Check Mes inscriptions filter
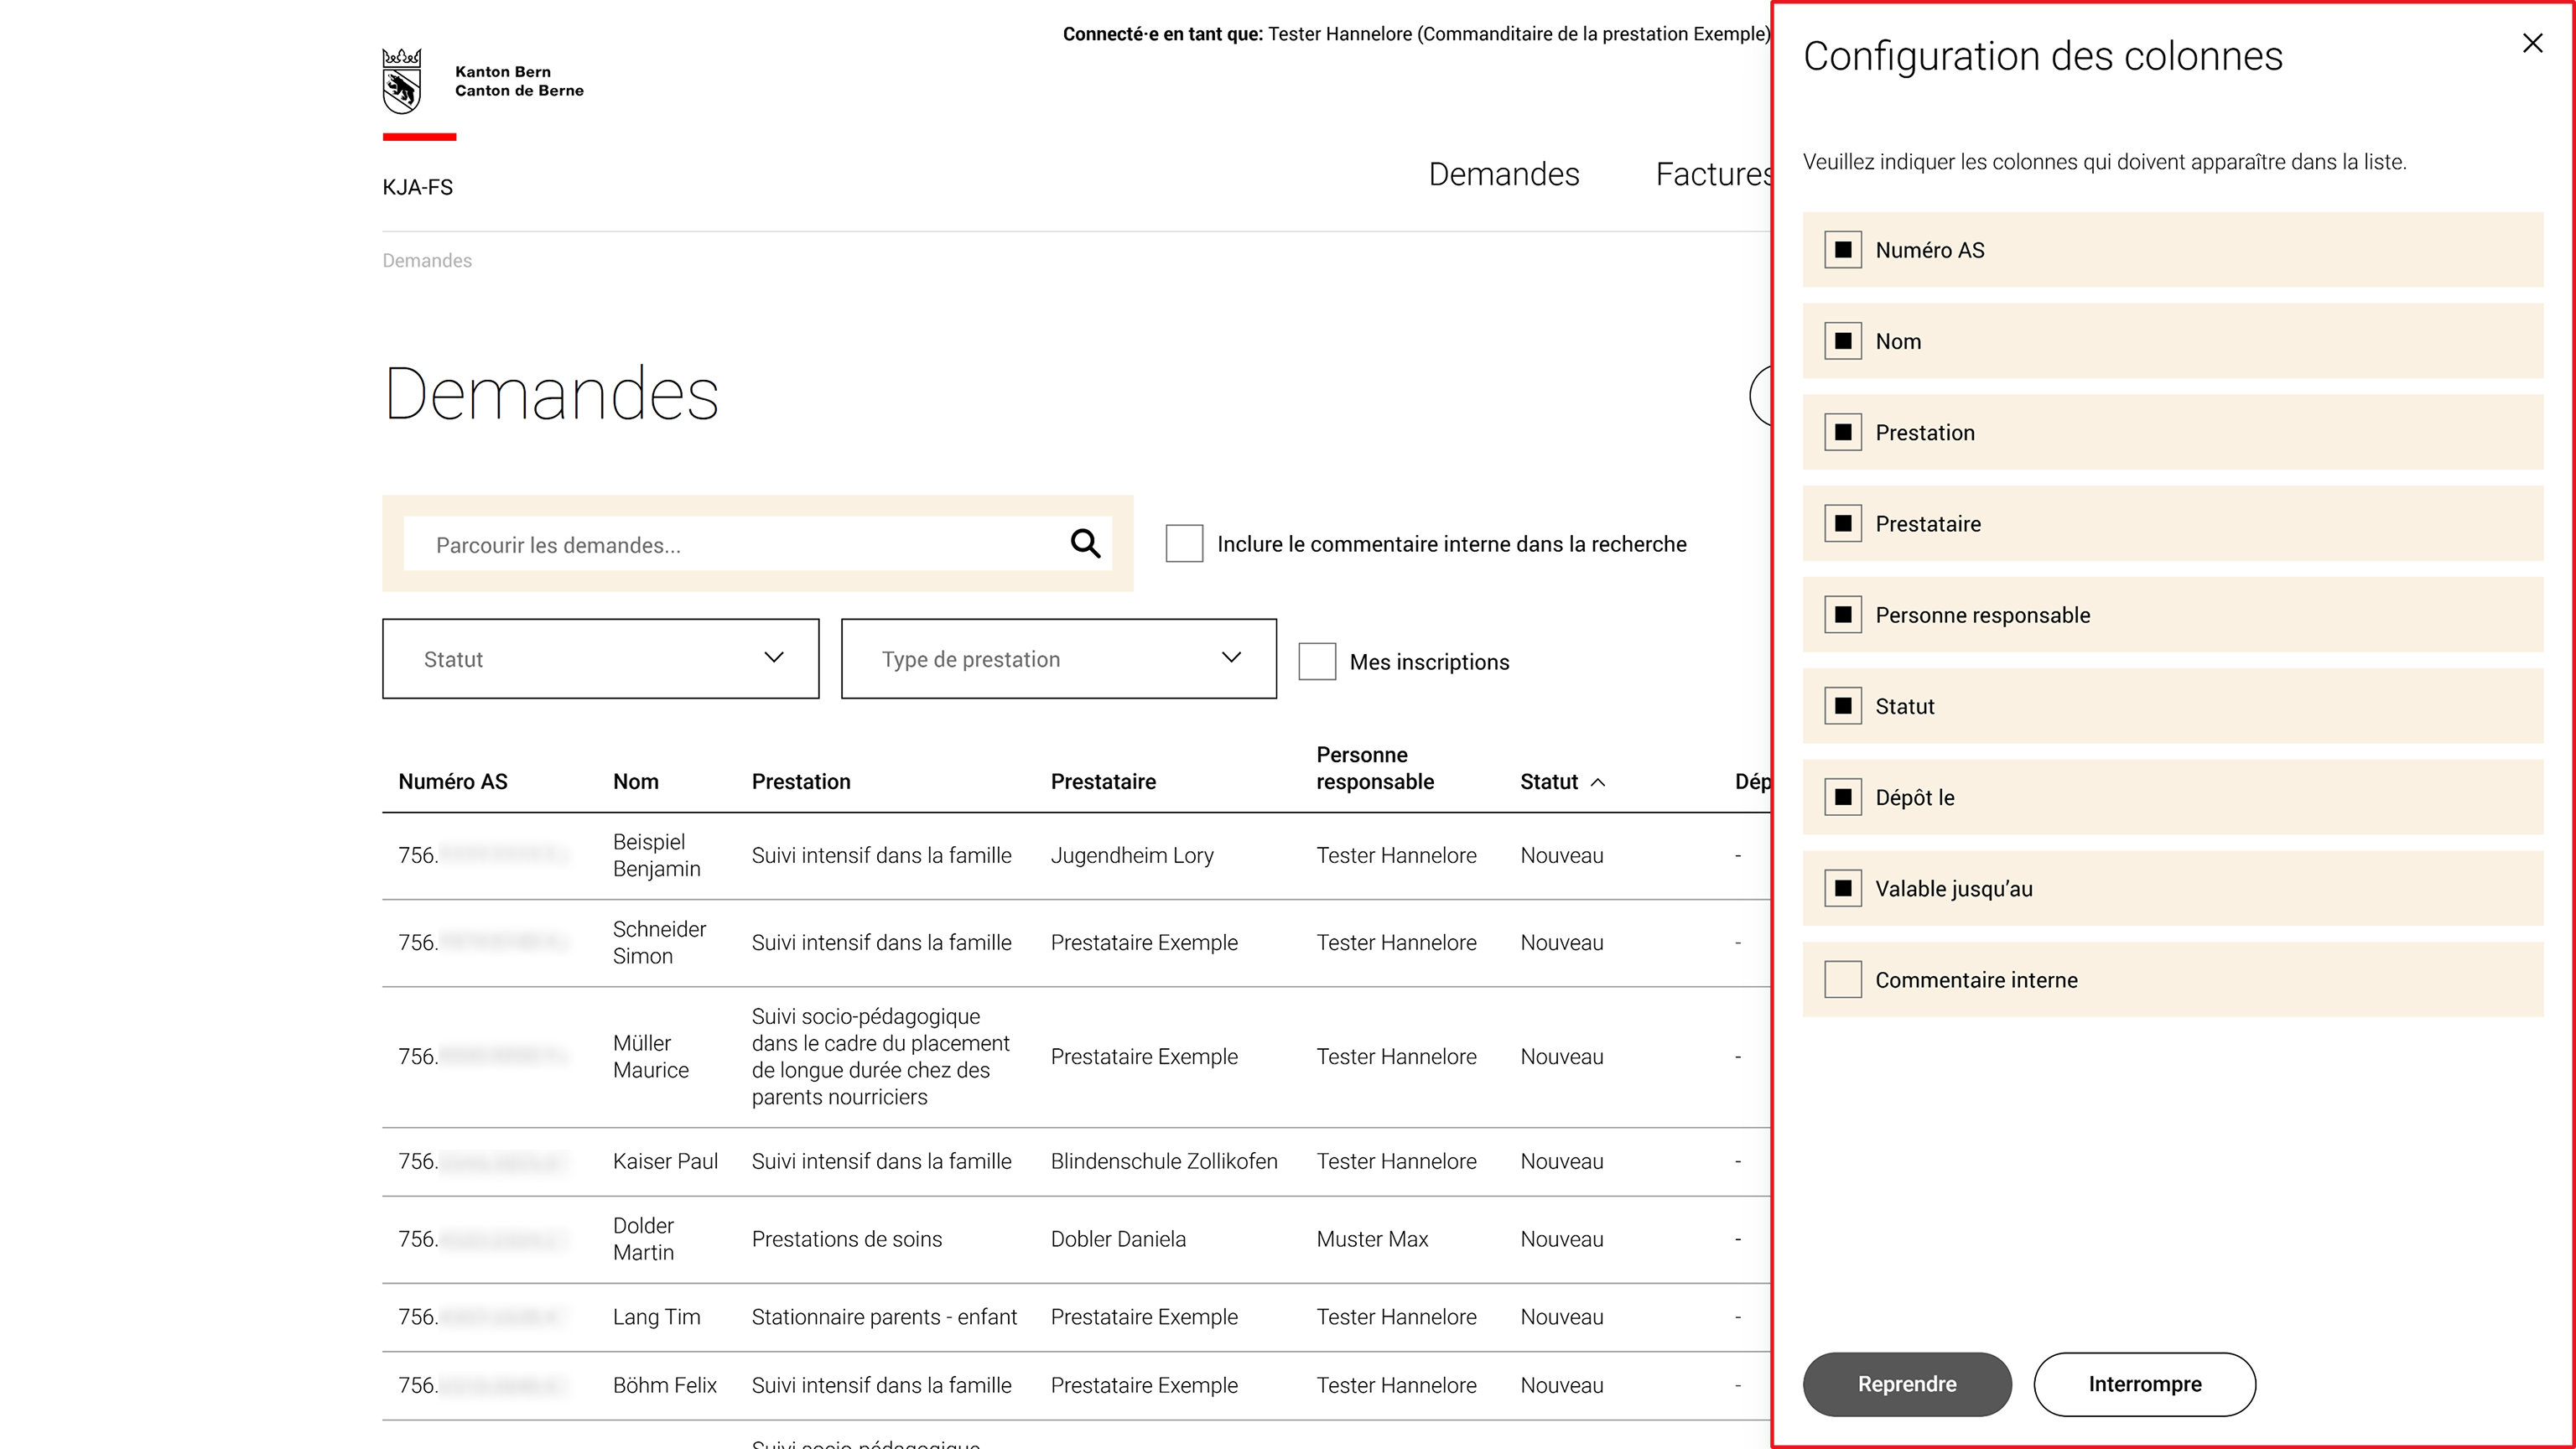Viewport: 2576px width, 1449px height. click(x=1317, y=661)
